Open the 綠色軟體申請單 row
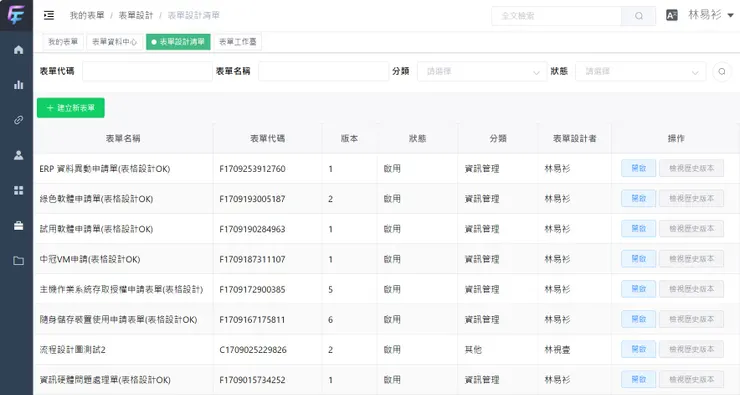This screenshot has width=740, height=395. pos(638,199)
